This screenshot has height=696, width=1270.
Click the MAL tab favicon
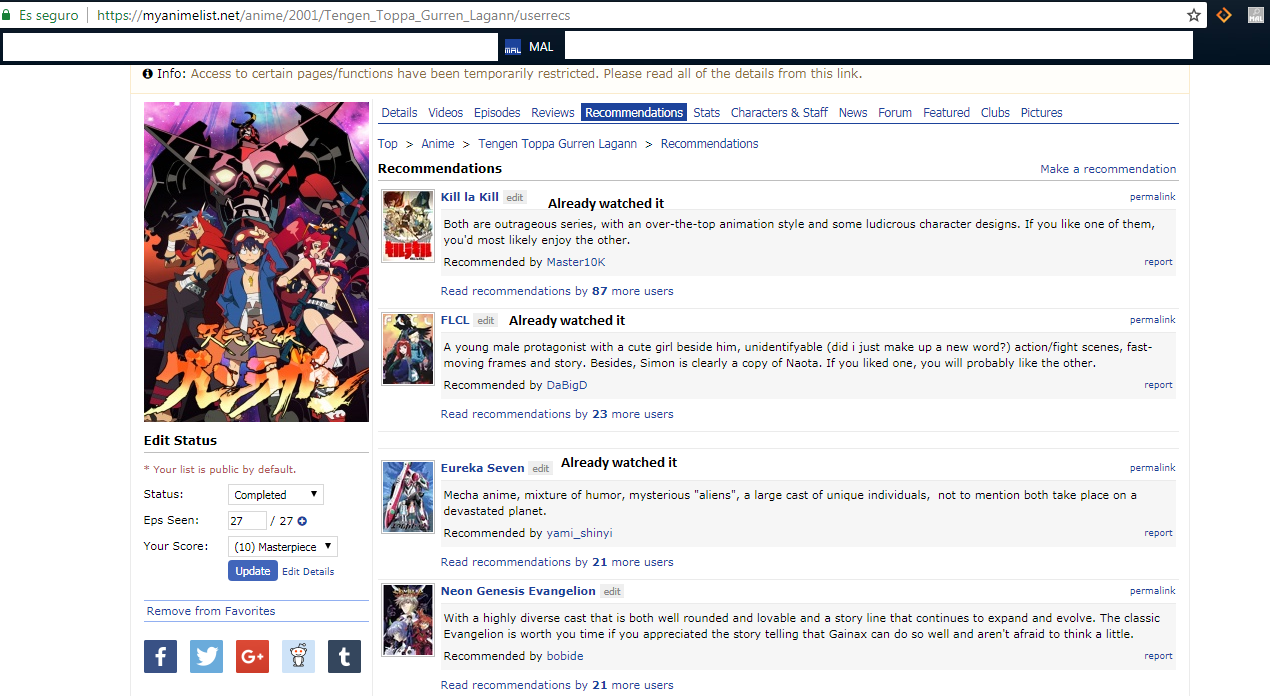click(x=513, y=47)
